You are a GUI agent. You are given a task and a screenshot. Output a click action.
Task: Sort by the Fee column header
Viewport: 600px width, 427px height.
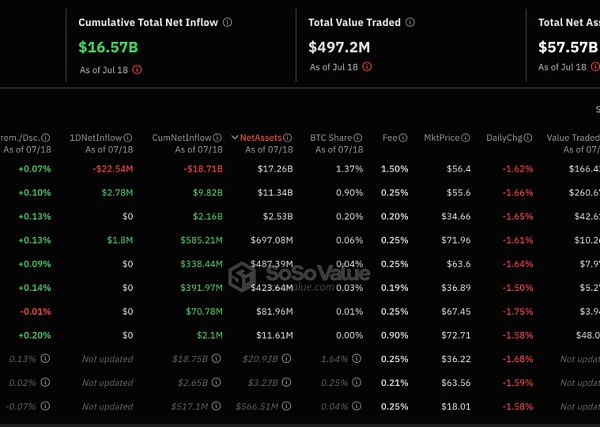(390, 137)
